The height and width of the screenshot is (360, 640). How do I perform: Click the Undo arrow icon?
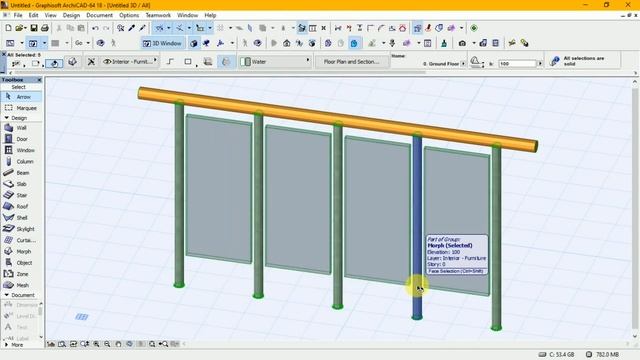95,28
